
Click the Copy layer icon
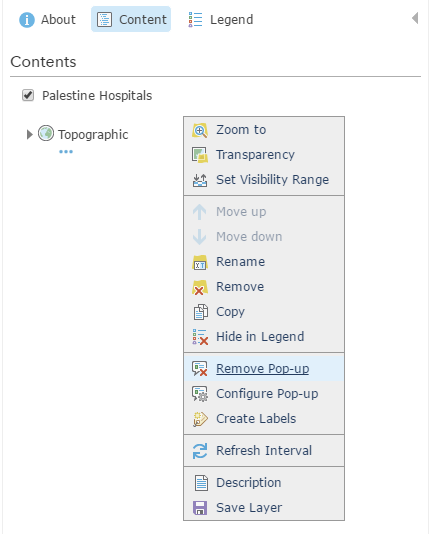201,312
